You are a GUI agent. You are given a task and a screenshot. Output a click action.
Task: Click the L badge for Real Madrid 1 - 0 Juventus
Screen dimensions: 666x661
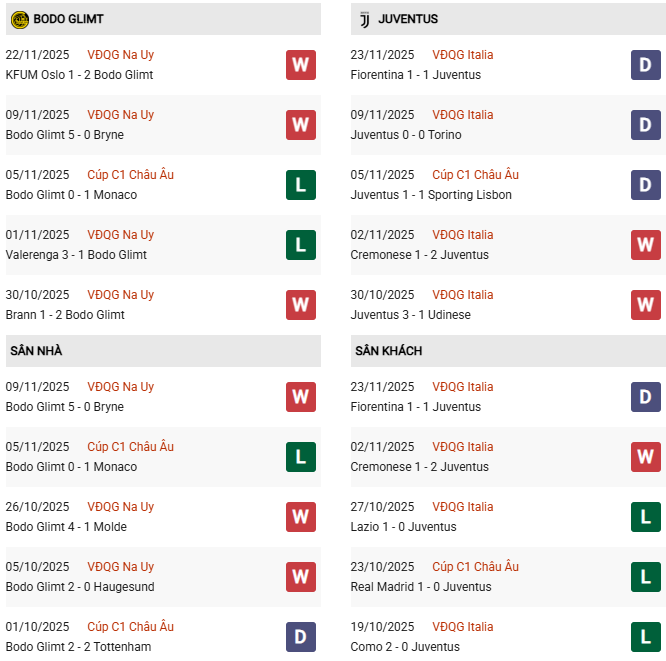645,577
